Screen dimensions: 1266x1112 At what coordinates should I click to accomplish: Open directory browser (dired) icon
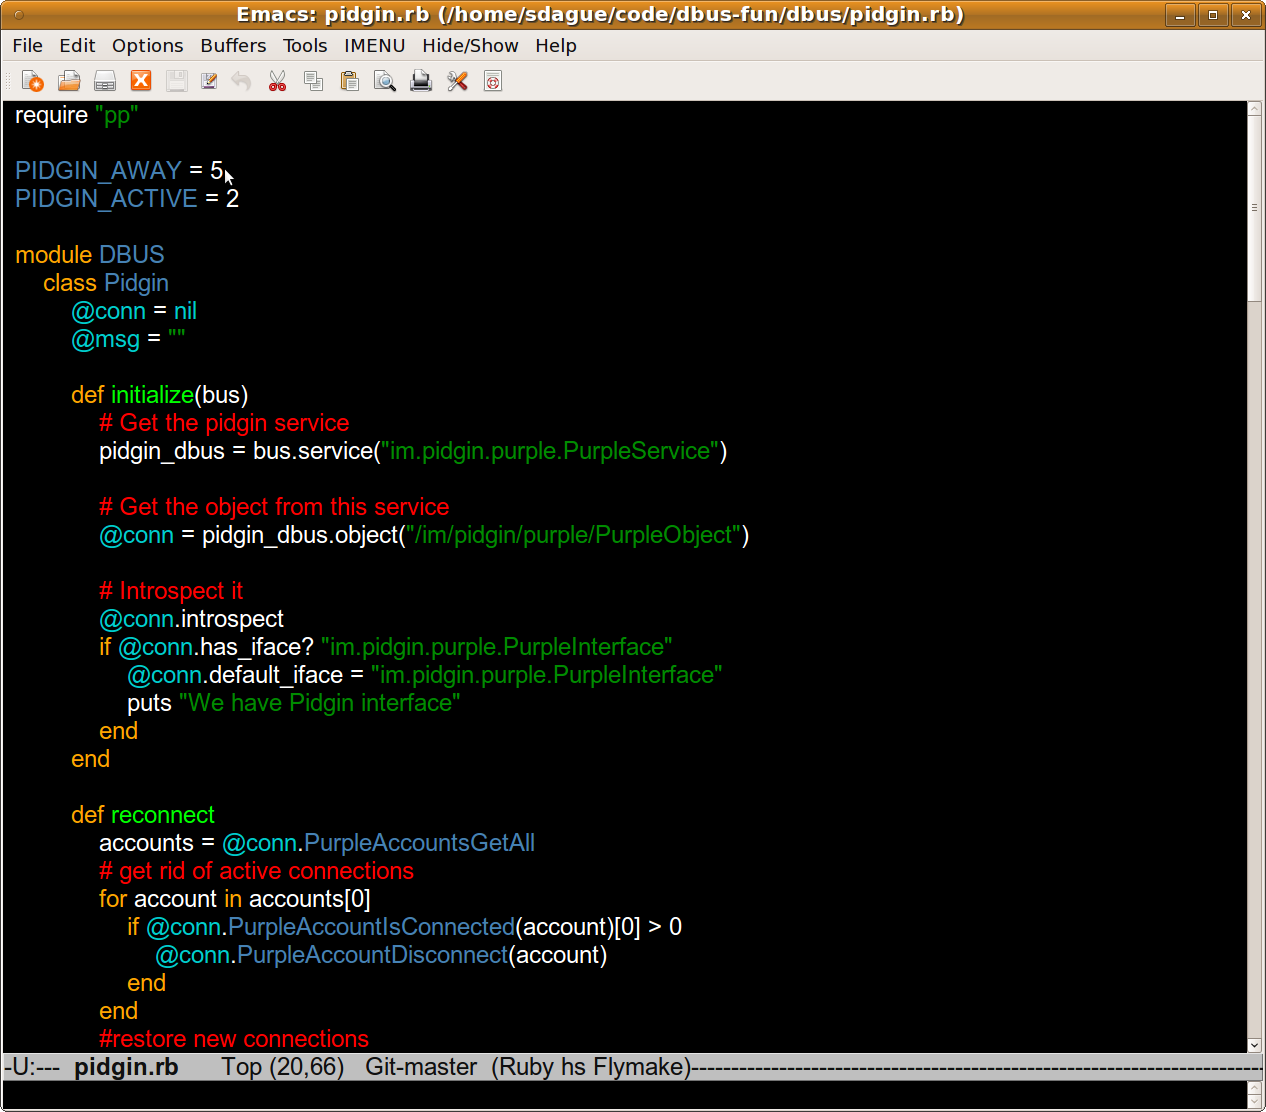coord(105,81)
